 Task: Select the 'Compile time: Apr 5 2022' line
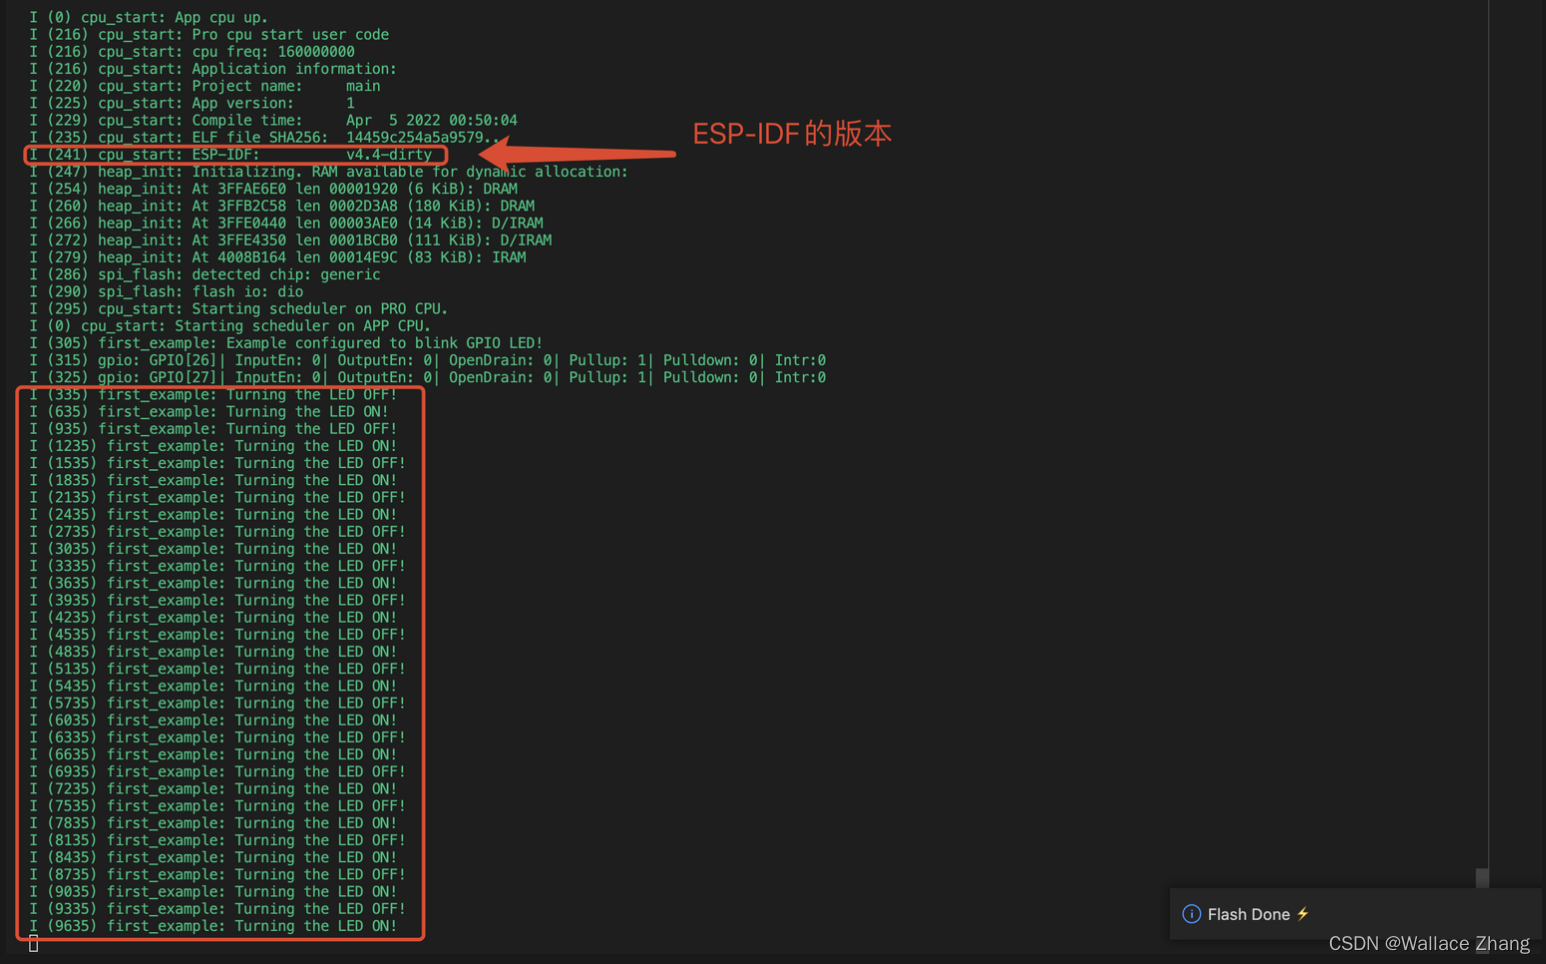[x=273, y=120]
